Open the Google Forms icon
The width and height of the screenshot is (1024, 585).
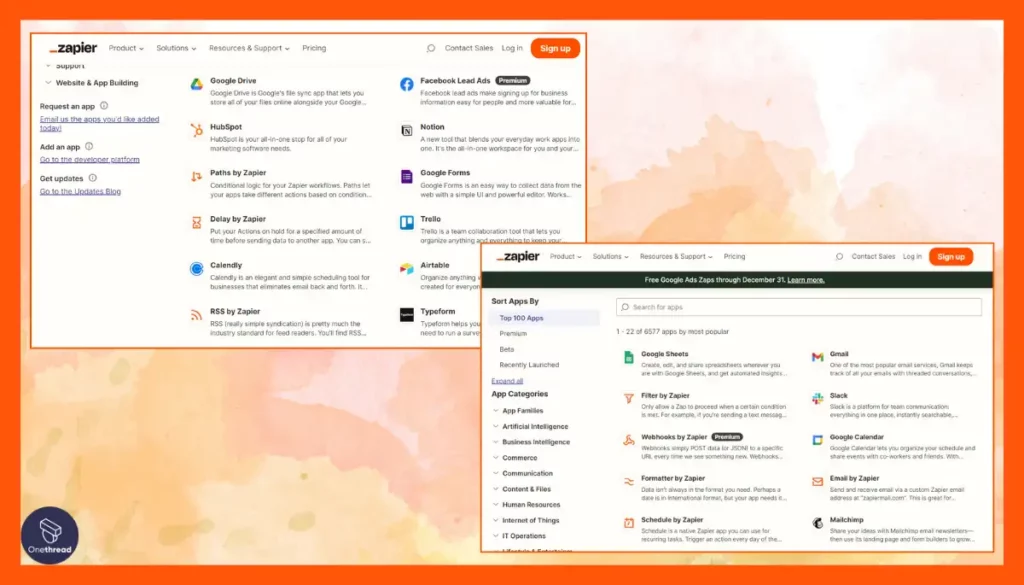(407, 176)
